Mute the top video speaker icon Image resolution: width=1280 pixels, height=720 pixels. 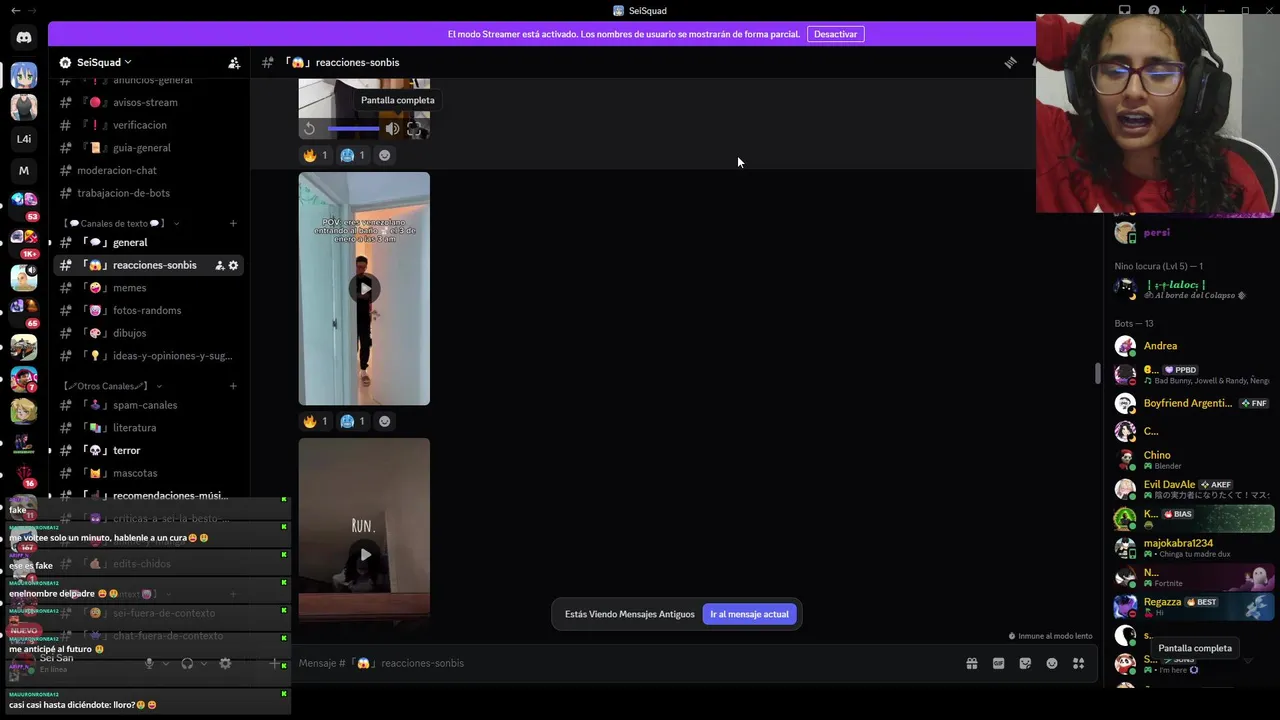coord(392,128)
